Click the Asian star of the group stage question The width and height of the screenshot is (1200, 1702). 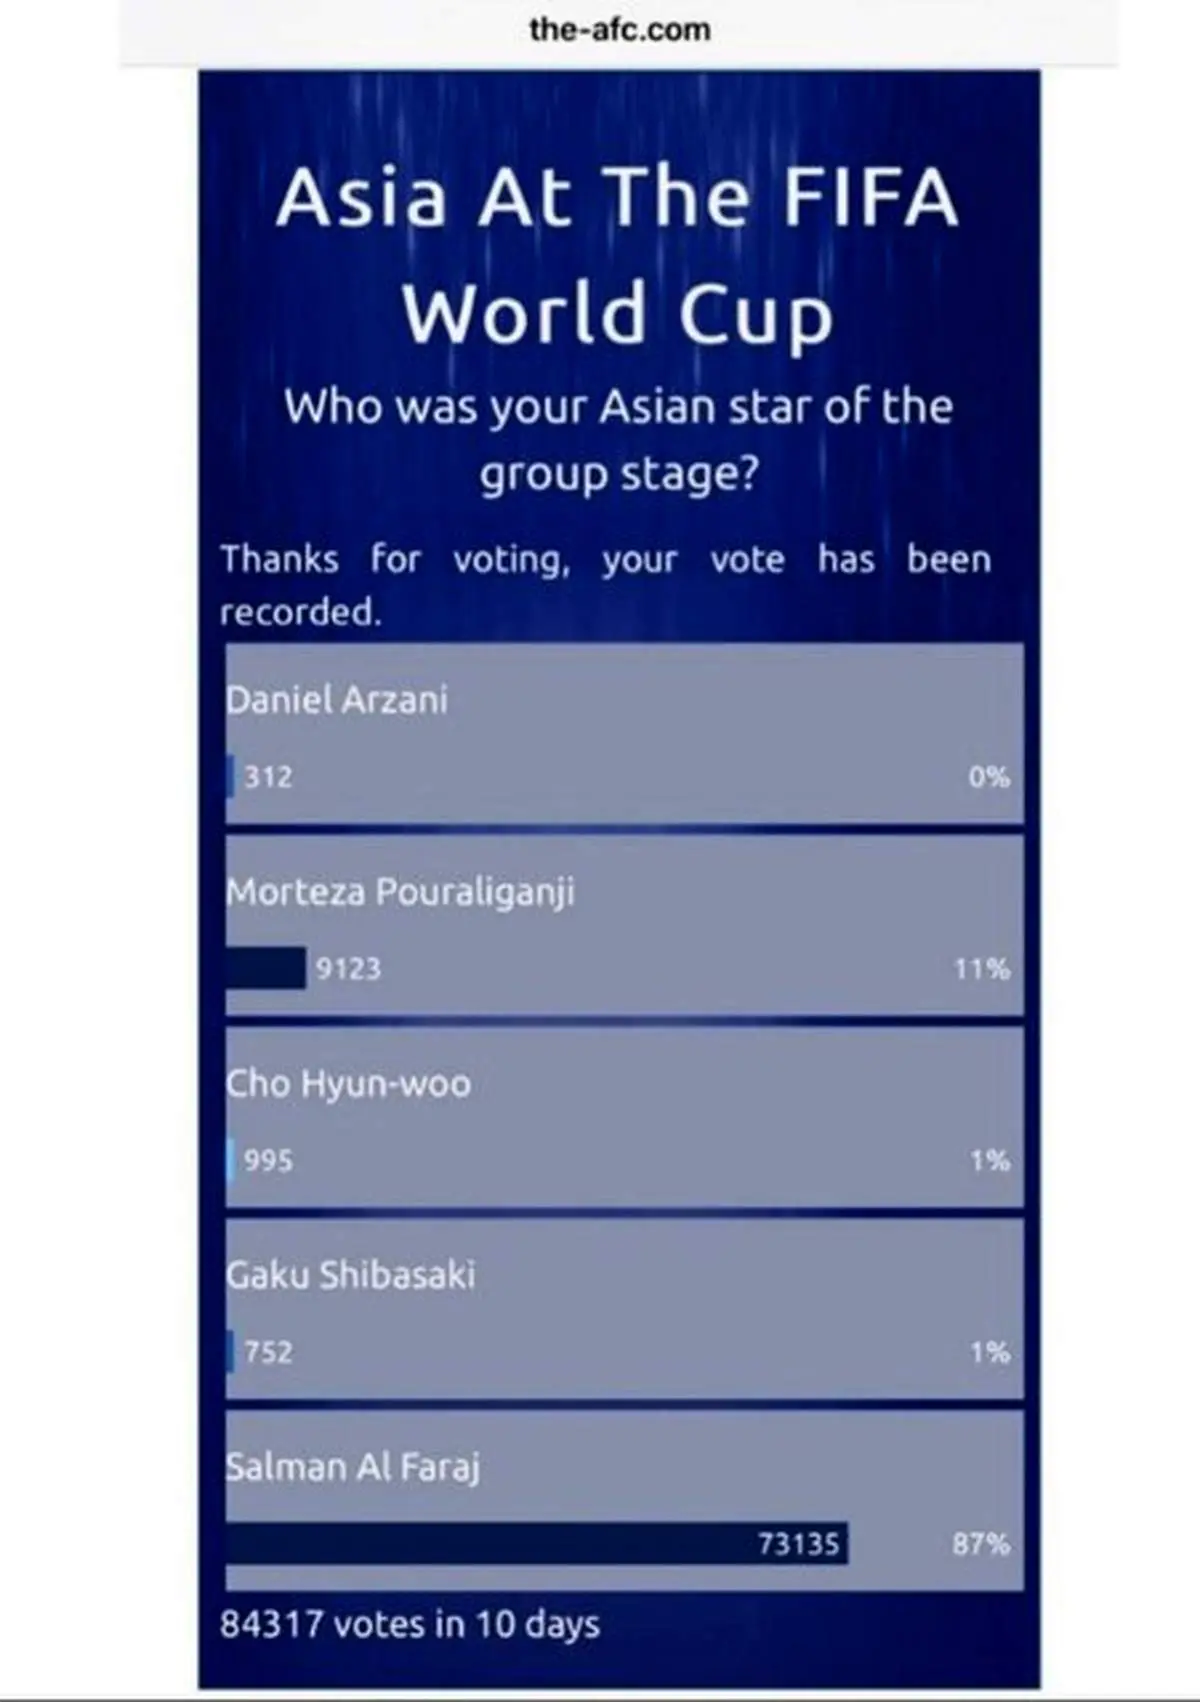pyautogui.click(x=618, y=440)
